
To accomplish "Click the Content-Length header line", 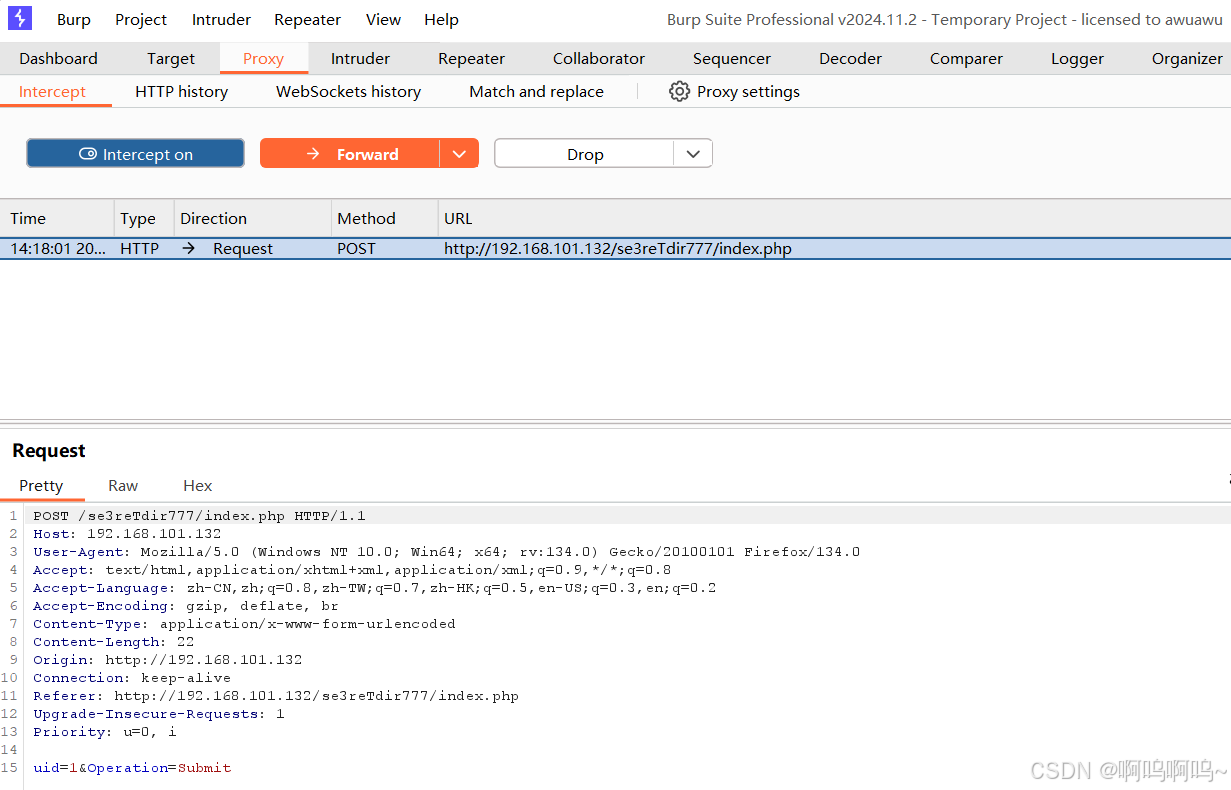I will pos(113,642).
